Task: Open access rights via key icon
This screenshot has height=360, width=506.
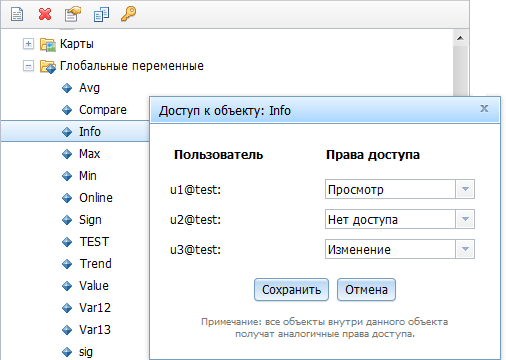Action: (128, 14)
